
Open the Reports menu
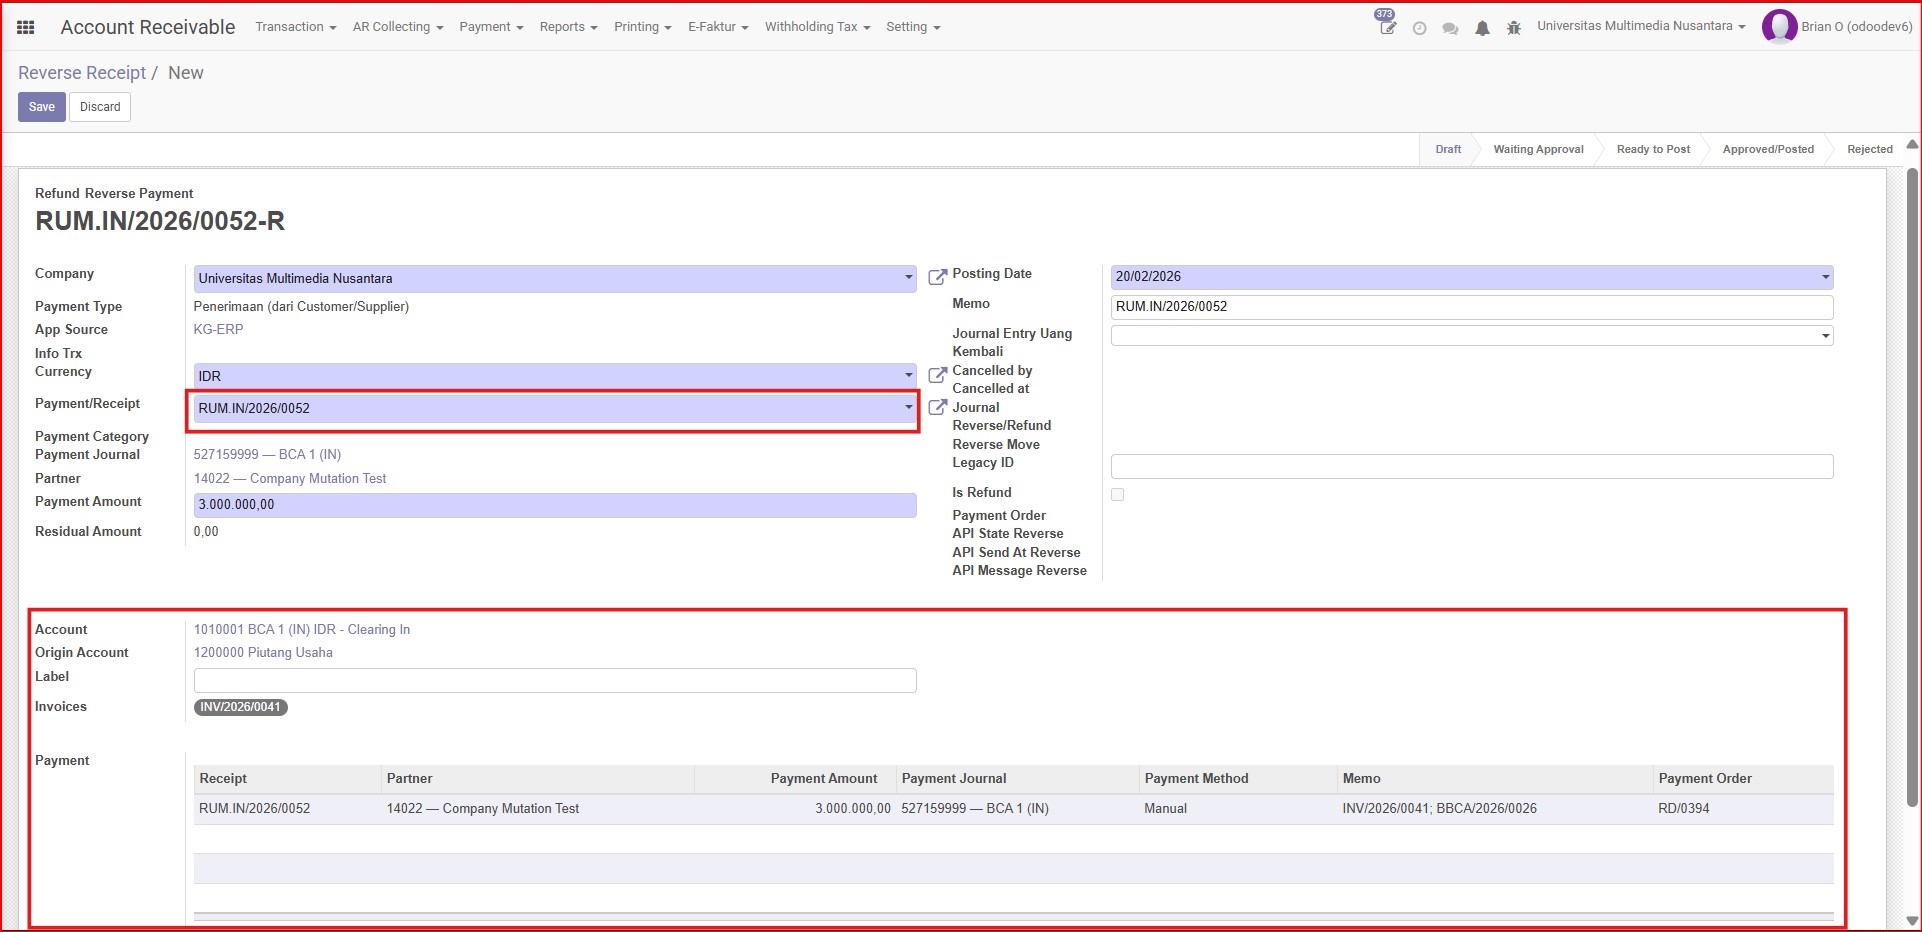(568, 27)
